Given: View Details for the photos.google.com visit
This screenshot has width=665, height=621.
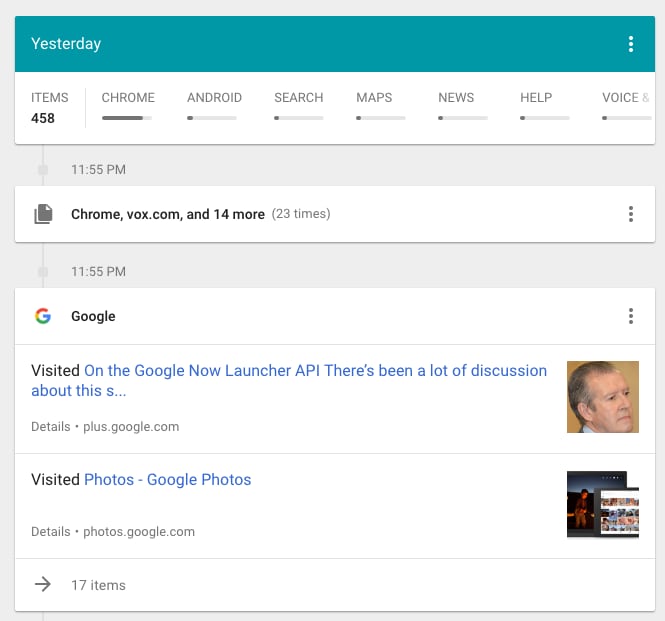Looking at the screenshot, I should click(50, 532).
